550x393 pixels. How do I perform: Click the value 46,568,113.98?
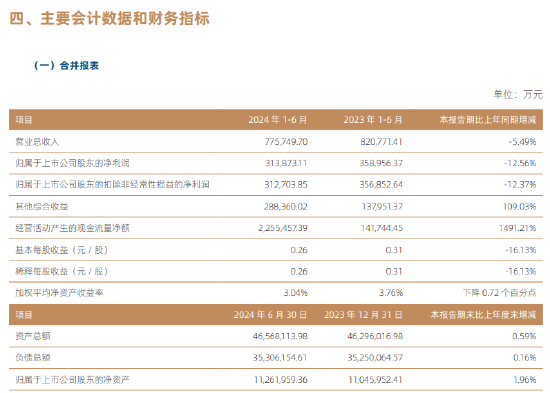coord(280,336)
